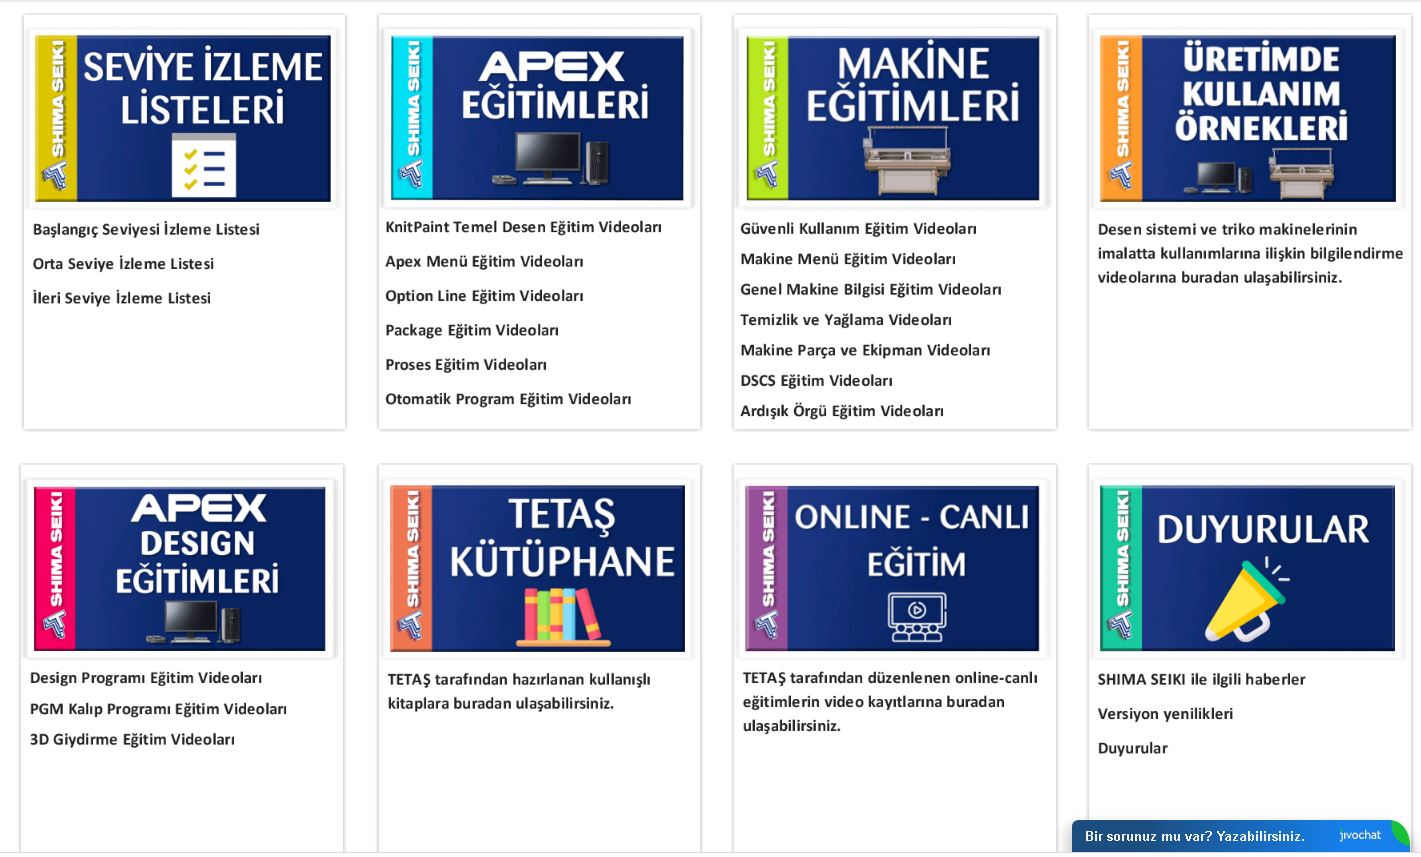Open Makine Parça ve Ekipman Videoları
This screenshot has height=857, width=1421.
[x=866, y=350]
